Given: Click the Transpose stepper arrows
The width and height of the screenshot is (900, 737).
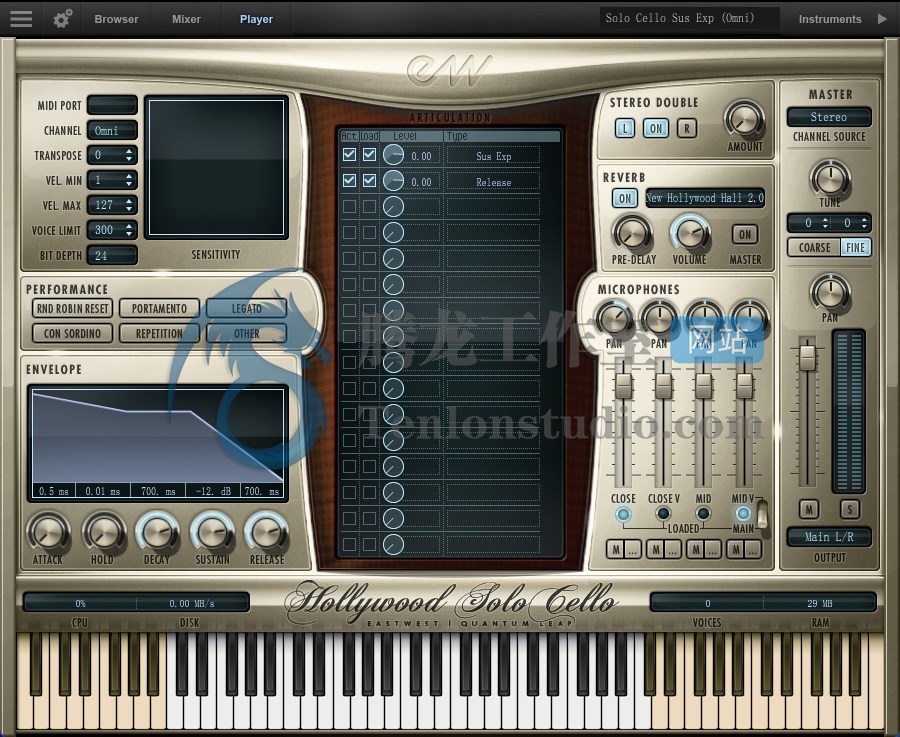Looking at the screenshot, I should coord(129,155).
